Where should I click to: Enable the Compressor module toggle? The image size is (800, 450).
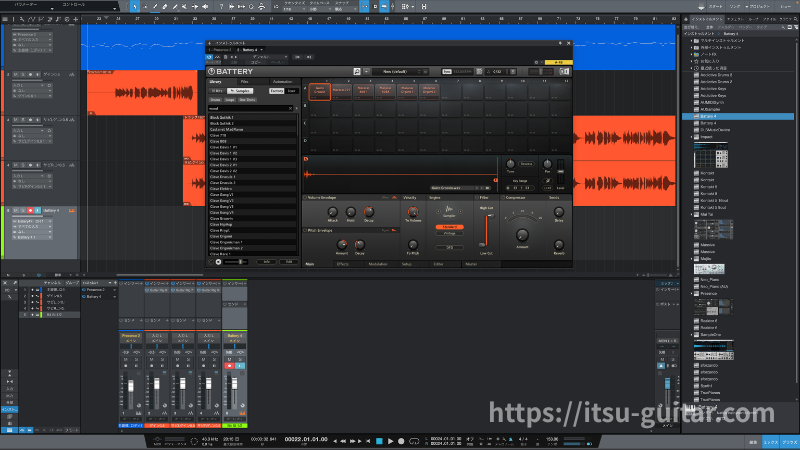pos(503,197)
